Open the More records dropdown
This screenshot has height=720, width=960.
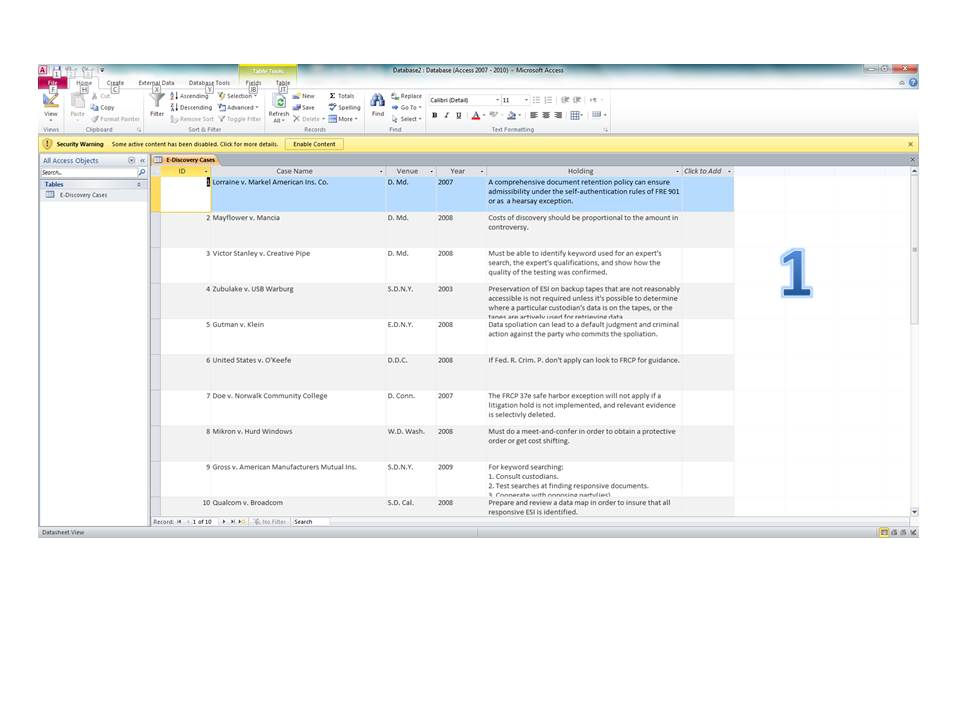point(343,119)
